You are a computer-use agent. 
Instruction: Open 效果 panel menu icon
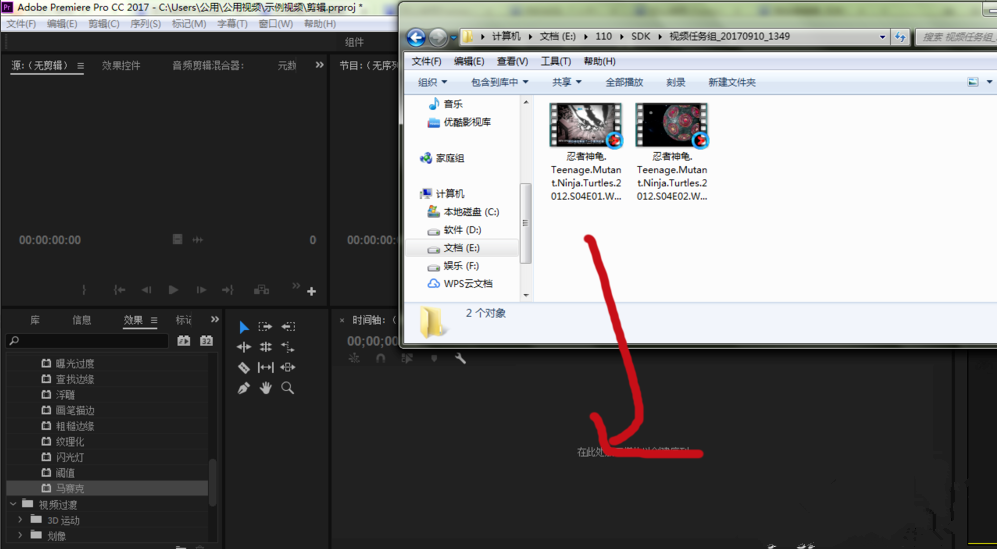[x=154, y=320]
